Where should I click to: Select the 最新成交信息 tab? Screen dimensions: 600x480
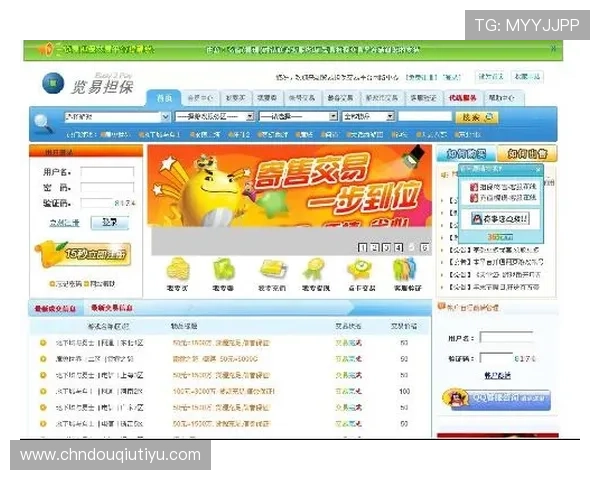pyautogui.click(x=55, y=309)
